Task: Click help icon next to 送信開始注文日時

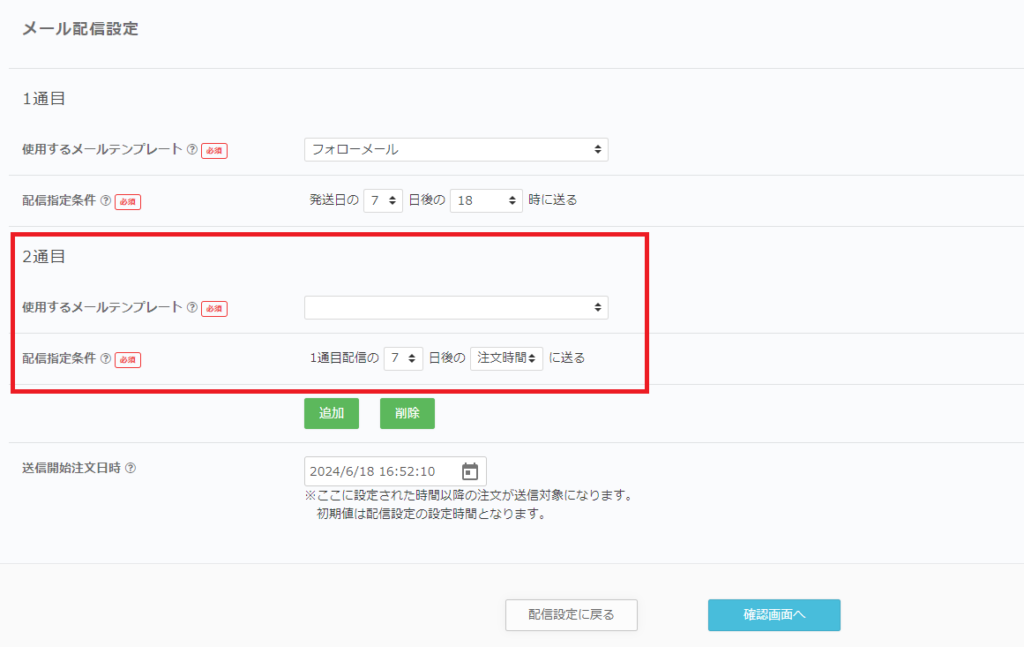Action: pos(130,468)
